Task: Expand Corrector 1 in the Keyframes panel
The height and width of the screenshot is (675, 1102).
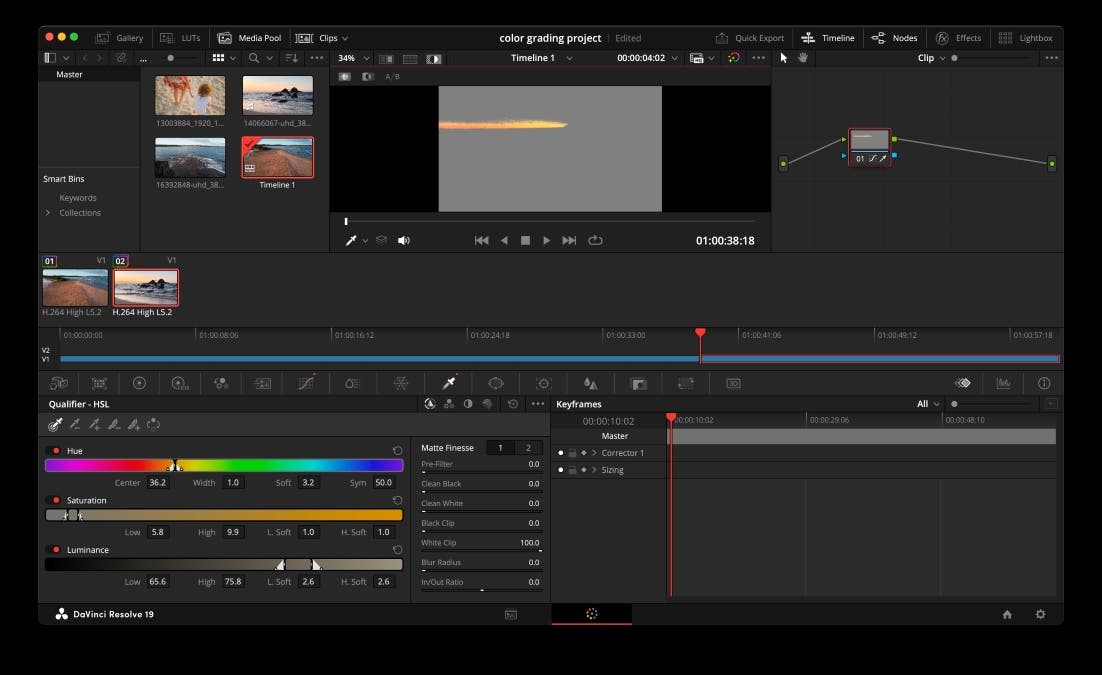Action: (592, 452)
